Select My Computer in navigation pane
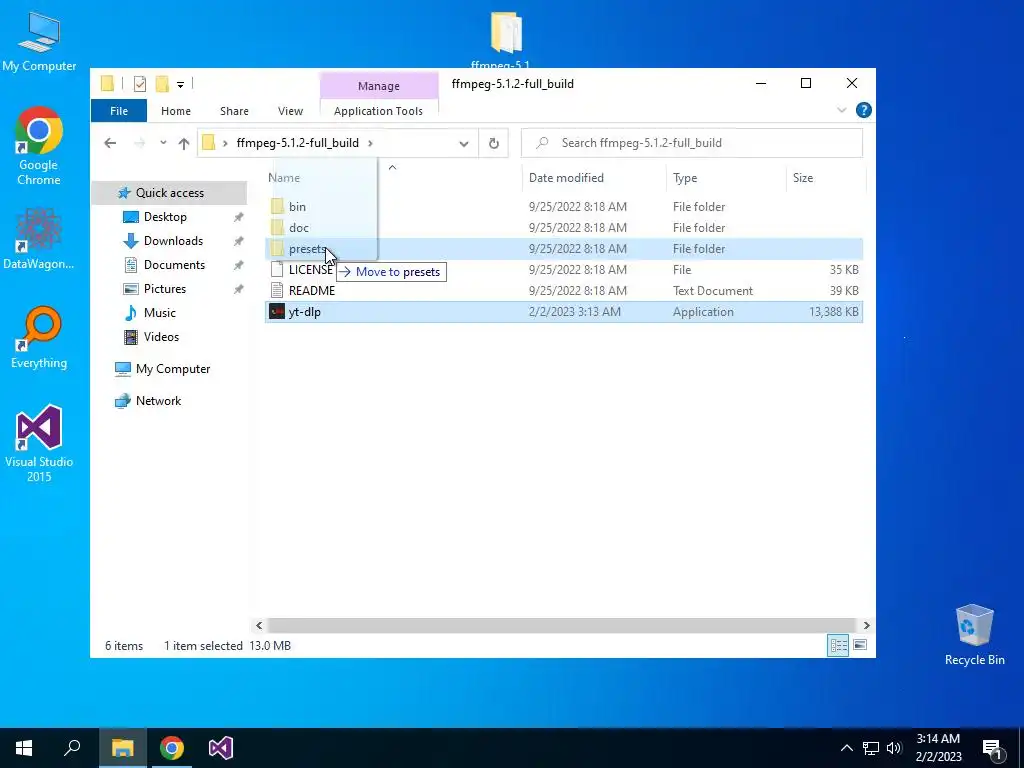Viewport: 1024px width, 768px height. point(173,369)
